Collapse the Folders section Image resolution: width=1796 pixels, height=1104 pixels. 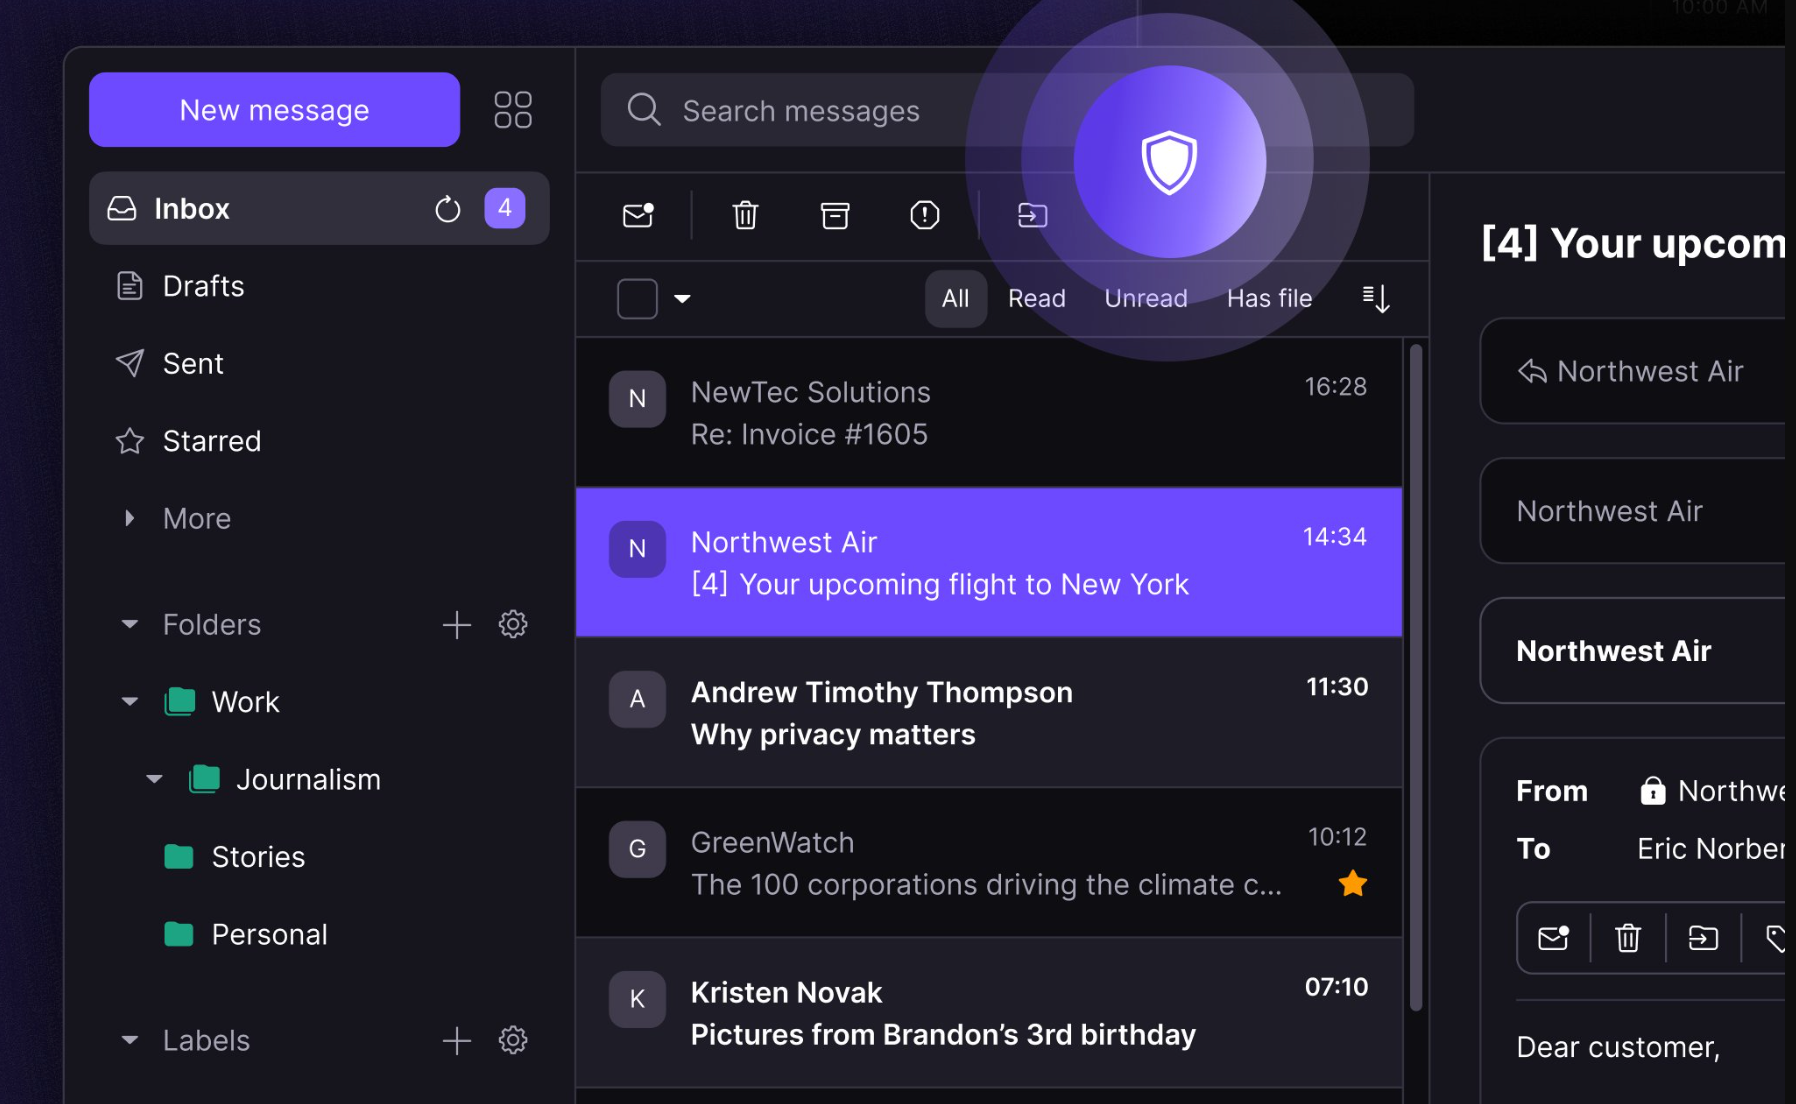pos(129,624)
